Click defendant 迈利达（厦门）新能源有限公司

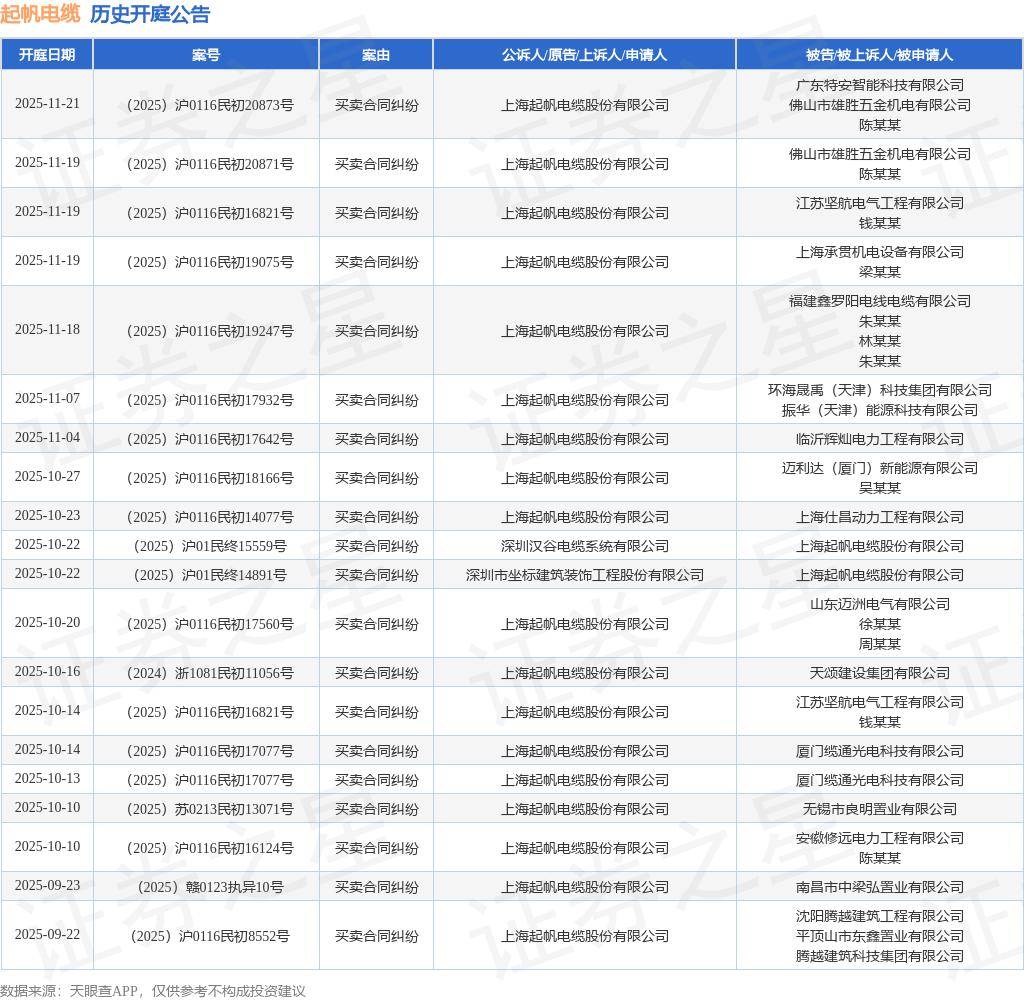point(880,468)
